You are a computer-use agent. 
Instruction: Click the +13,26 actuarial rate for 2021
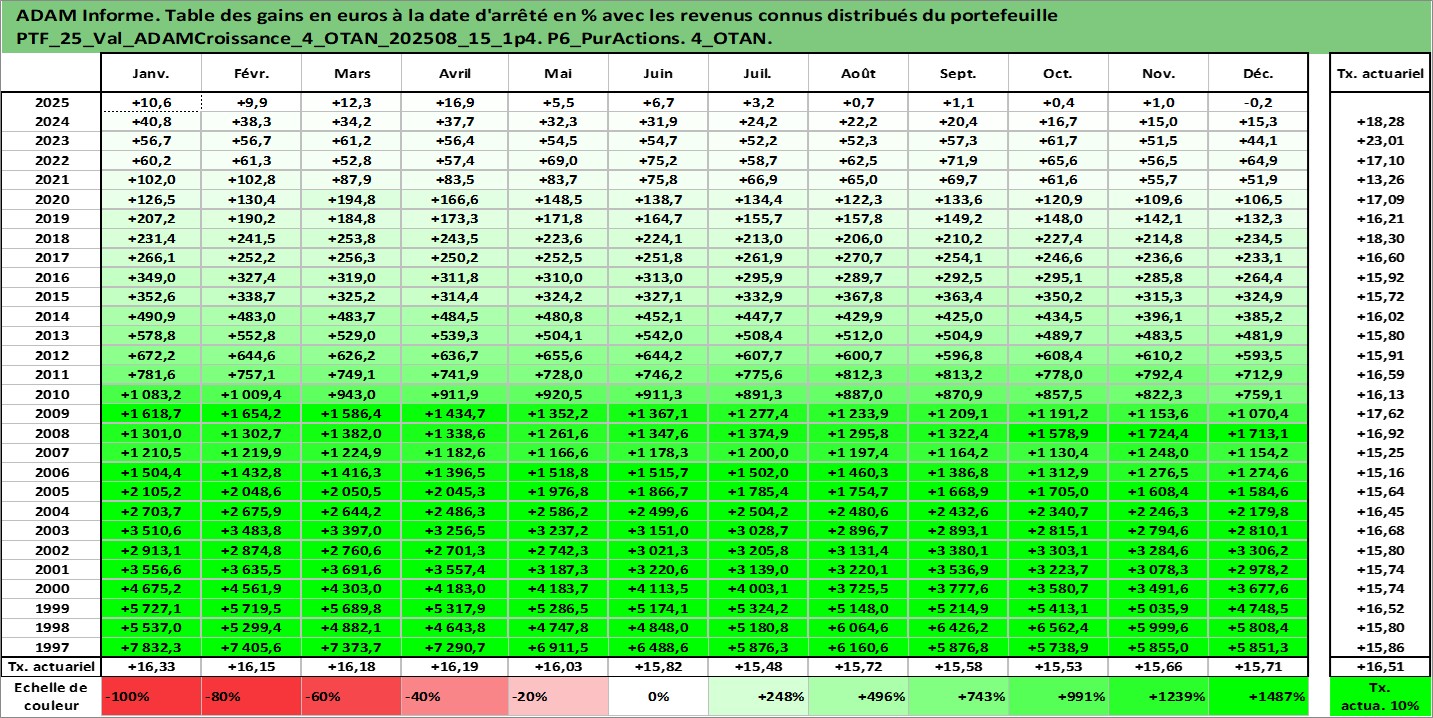[x=1381, y=180]
